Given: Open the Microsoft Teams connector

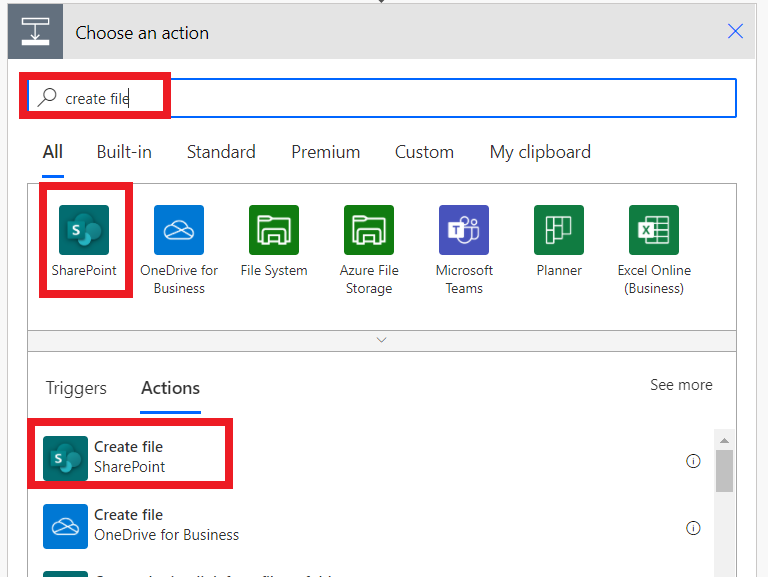Looking at the screenshot, I should tap(464, 230).
